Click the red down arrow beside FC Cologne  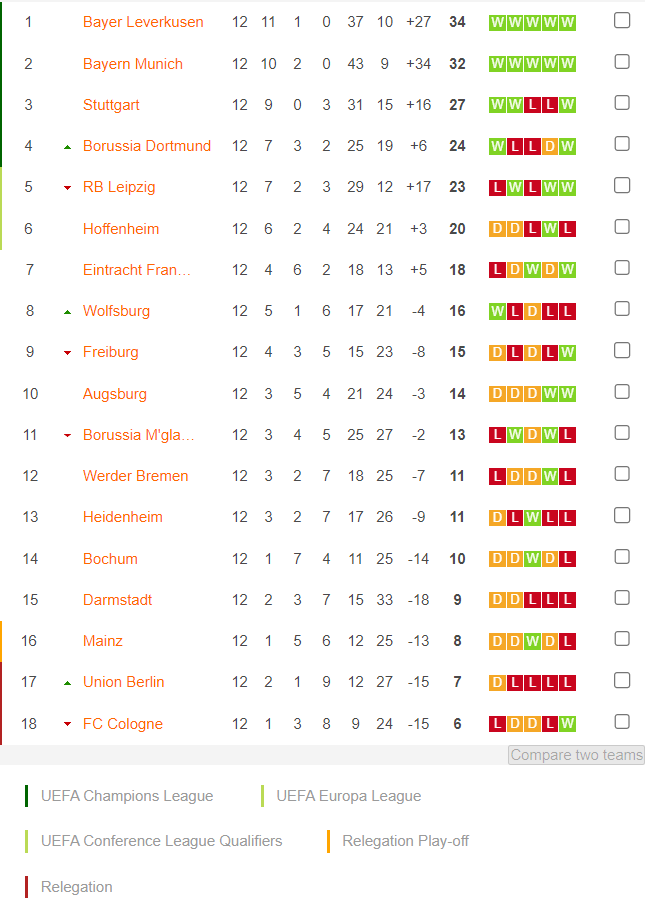[x=68, y=724]
